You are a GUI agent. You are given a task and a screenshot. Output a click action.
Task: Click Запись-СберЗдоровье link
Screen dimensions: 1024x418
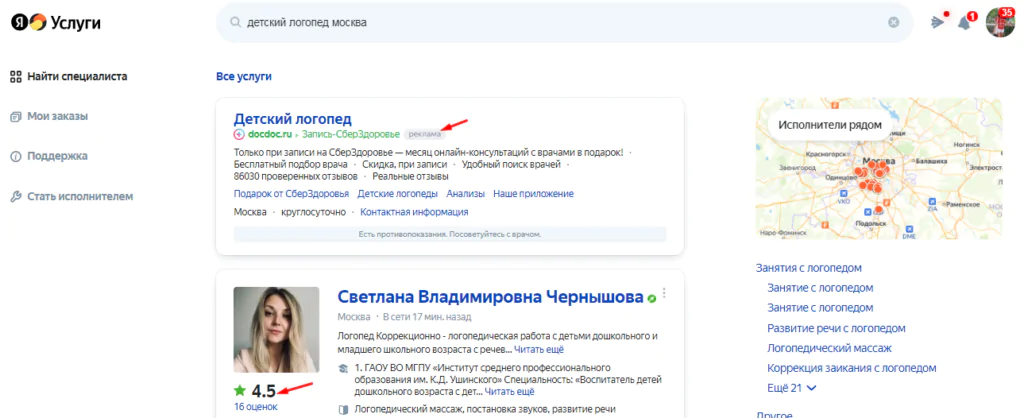(351, 135)
